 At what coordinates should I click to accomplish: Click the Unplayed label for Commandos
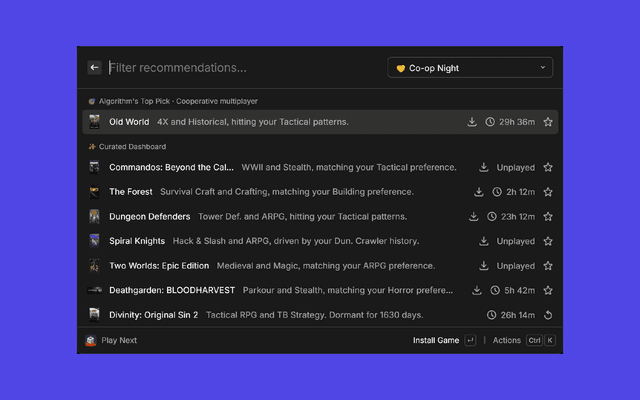coord(516,167)
